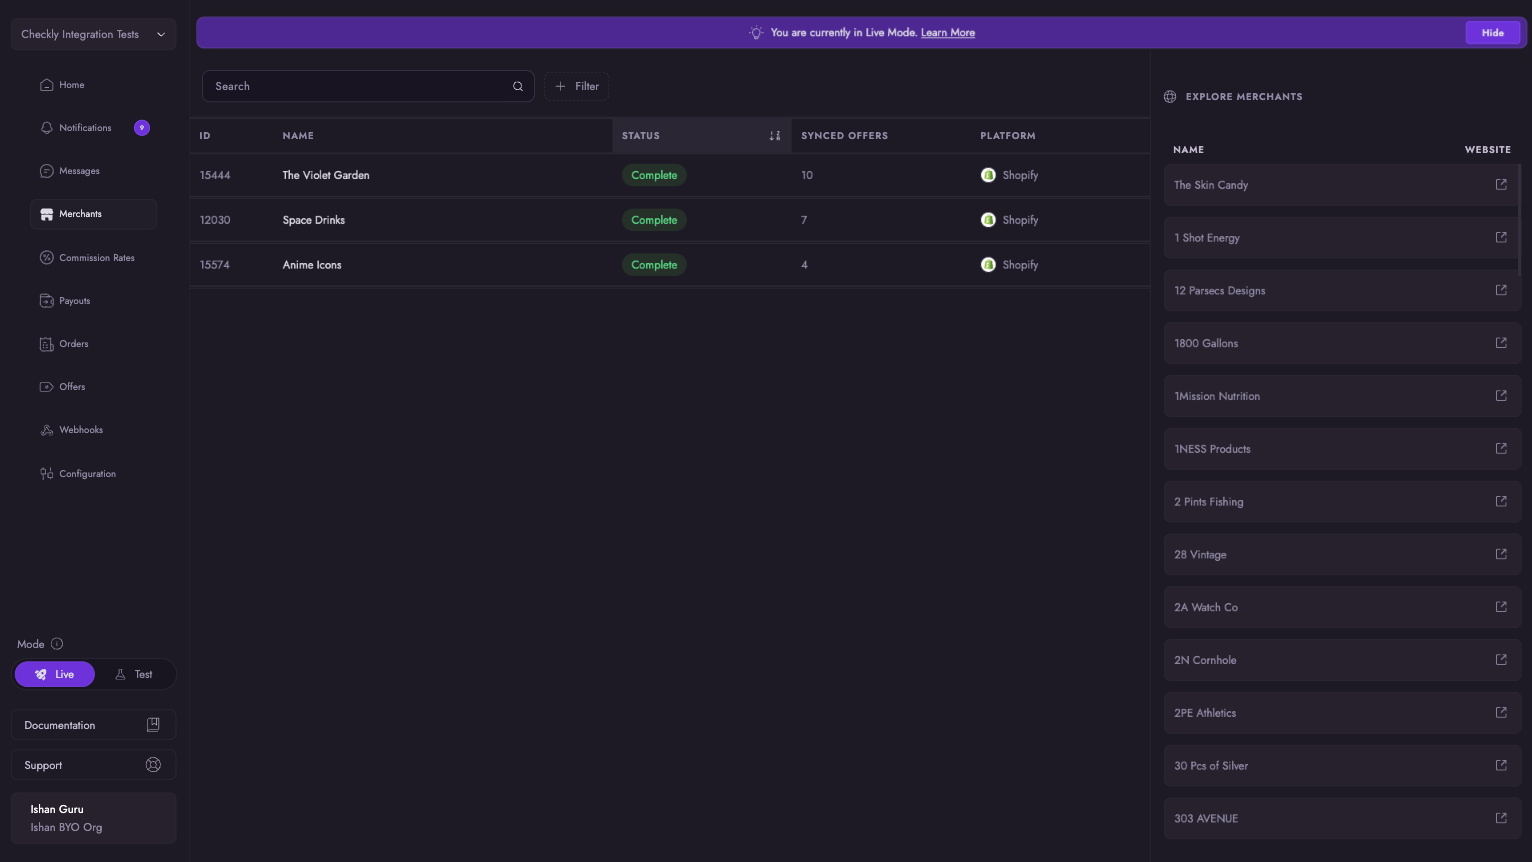Click the Mode info icon
The height and width of the screenshot is (862, 1532).
[57, 644]
